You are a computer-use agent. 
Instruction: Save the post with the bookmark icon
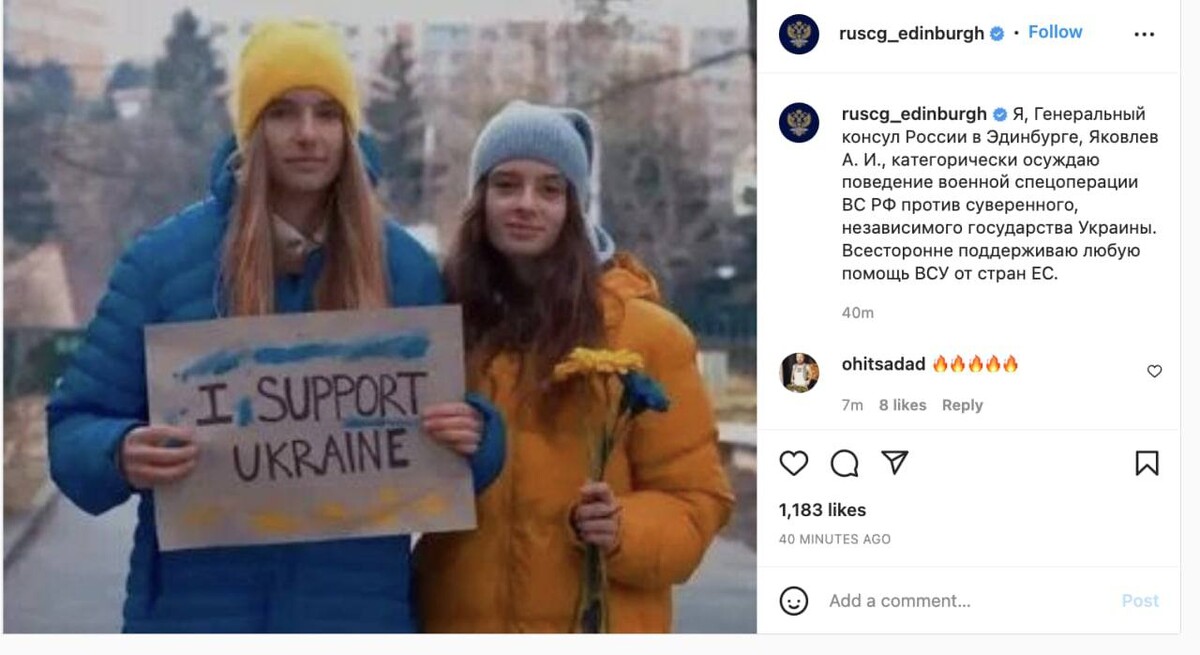pos(1147,463)
